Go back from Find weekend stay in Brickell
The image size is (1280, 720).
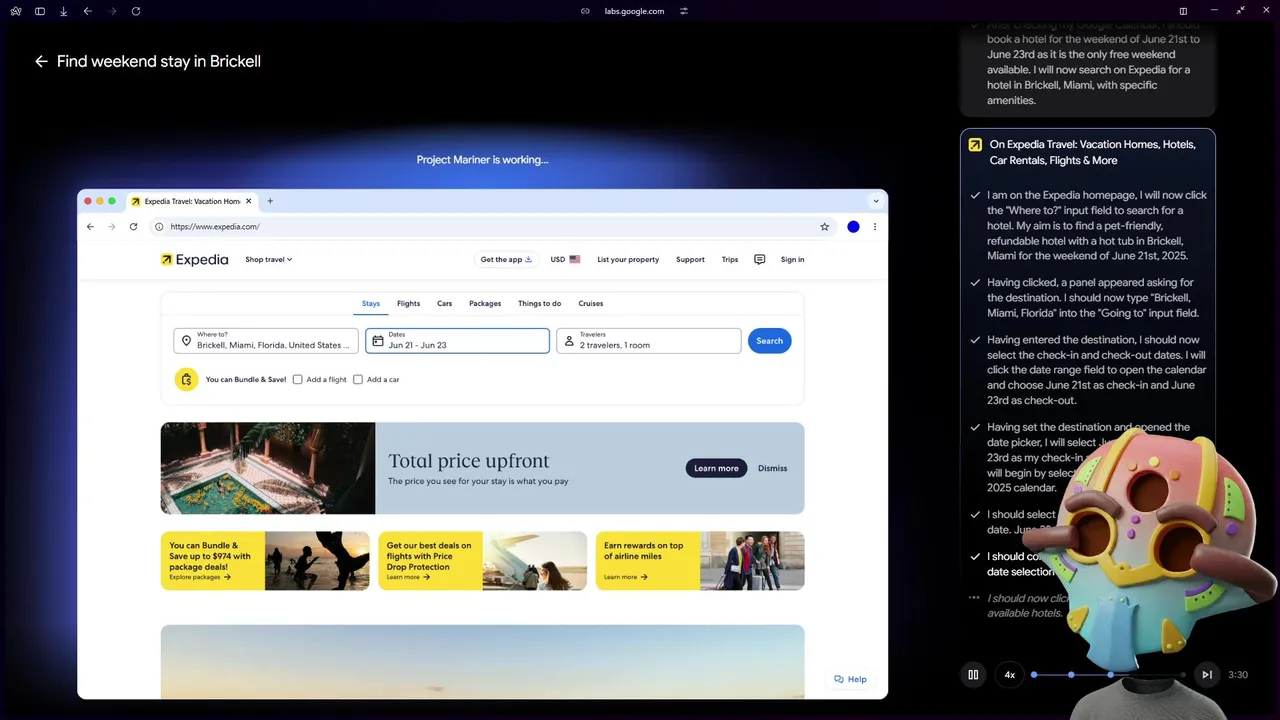(41, 61)
